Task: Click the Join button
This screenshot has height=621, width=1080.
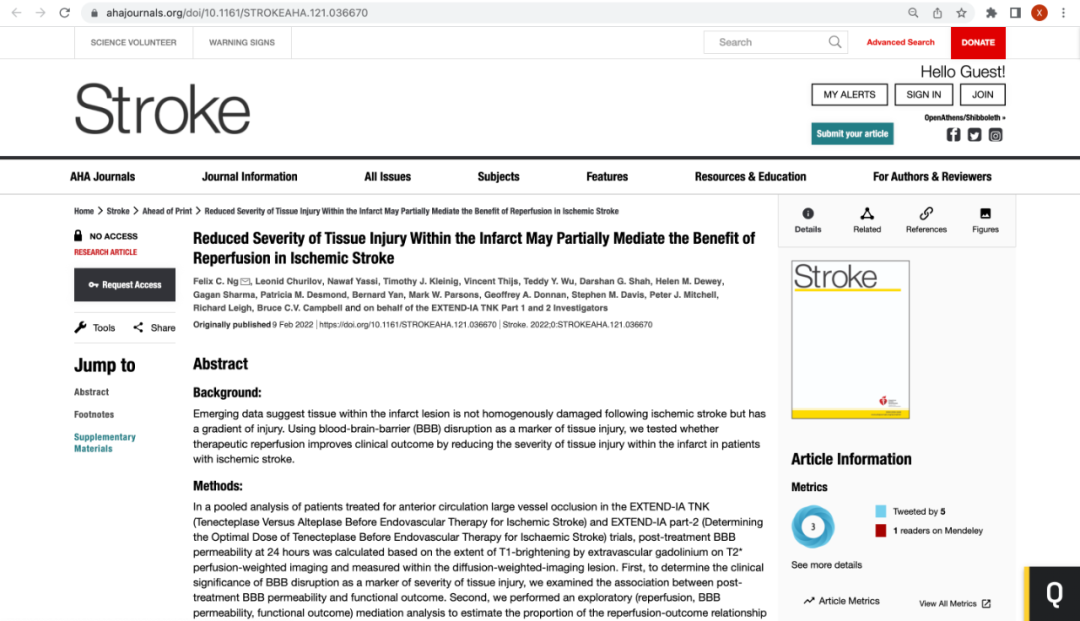Action: tap(982, 94)
